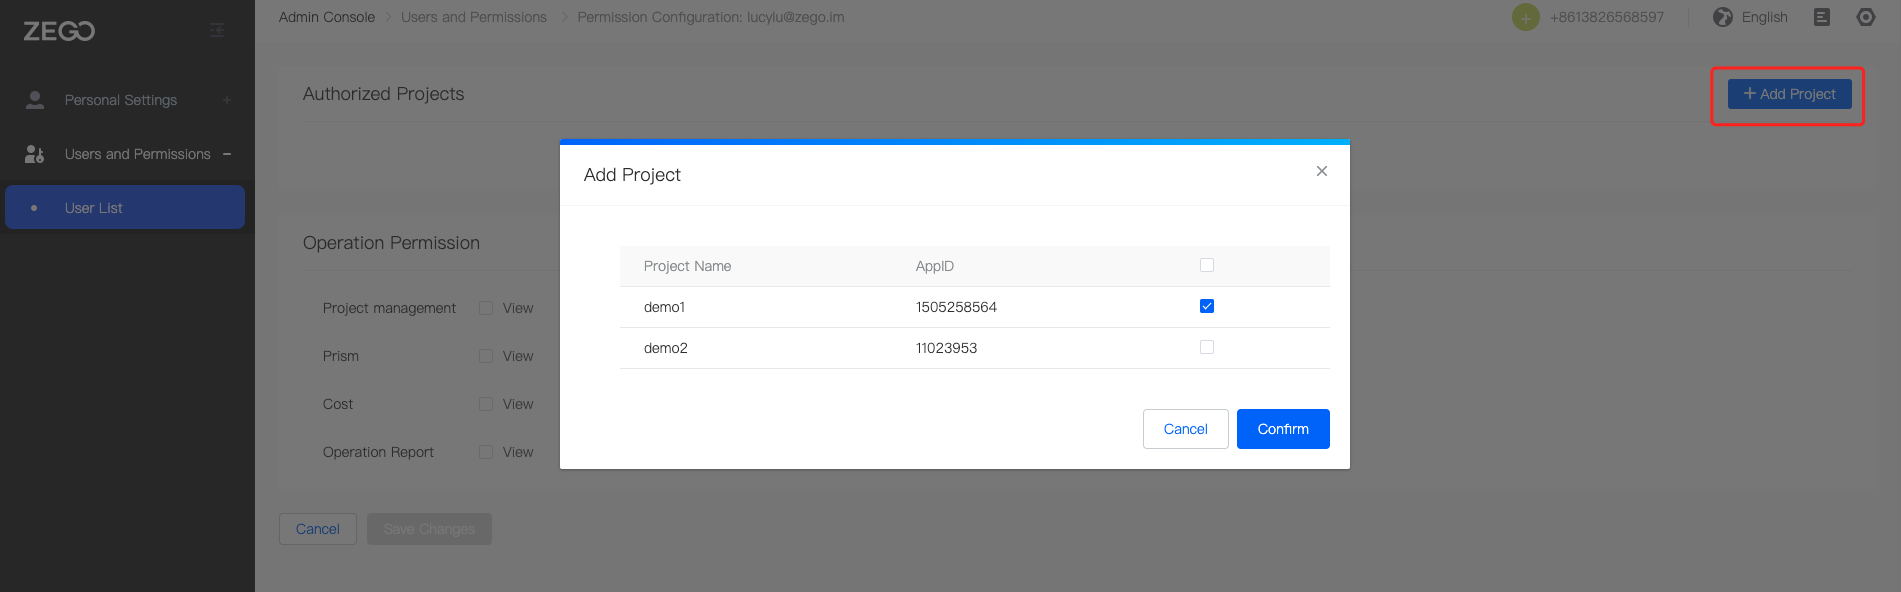
Task: Uncheck the demo1 project checkbox
Action: tap(1206, 306)
